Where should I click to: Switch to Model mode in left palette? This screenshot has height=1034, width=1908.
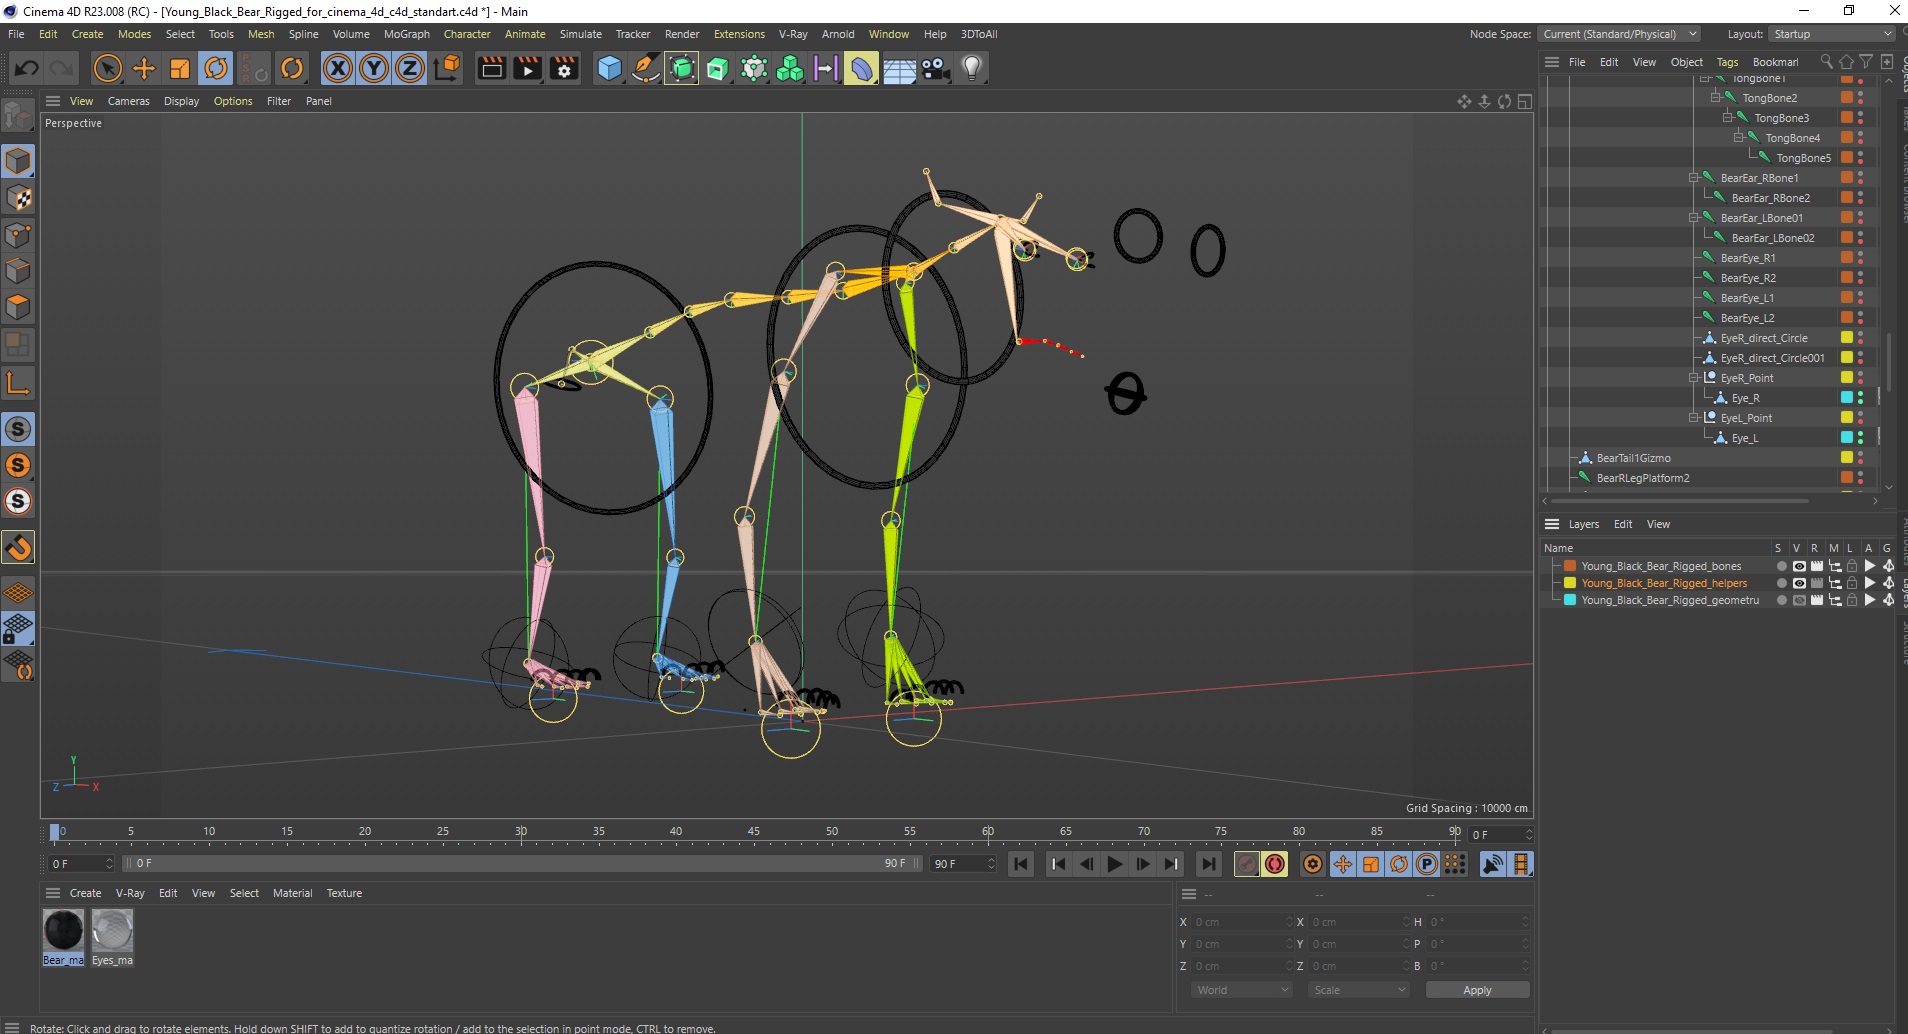coord(18,161)
